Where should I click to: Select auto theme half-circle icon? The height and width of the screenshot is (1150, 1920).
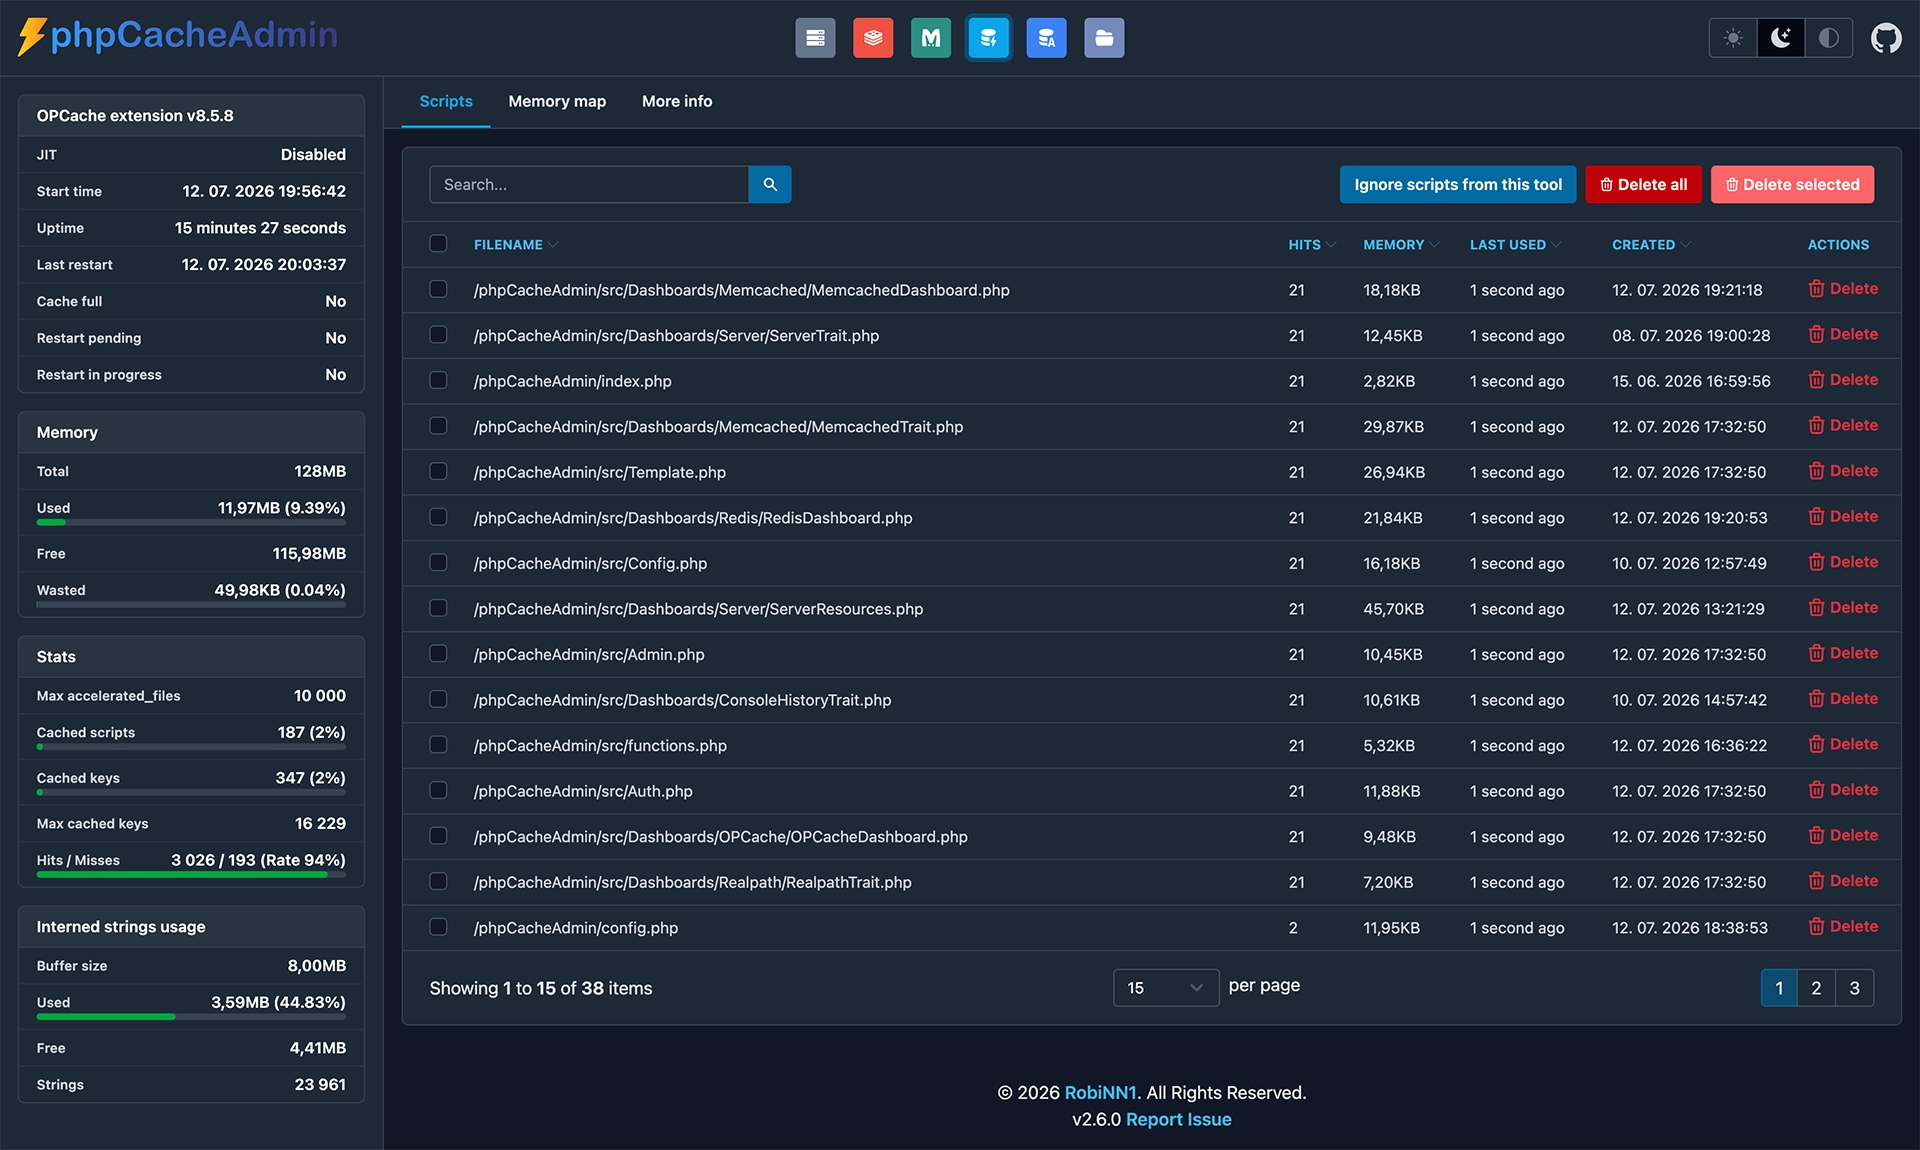click(1828, 38)
